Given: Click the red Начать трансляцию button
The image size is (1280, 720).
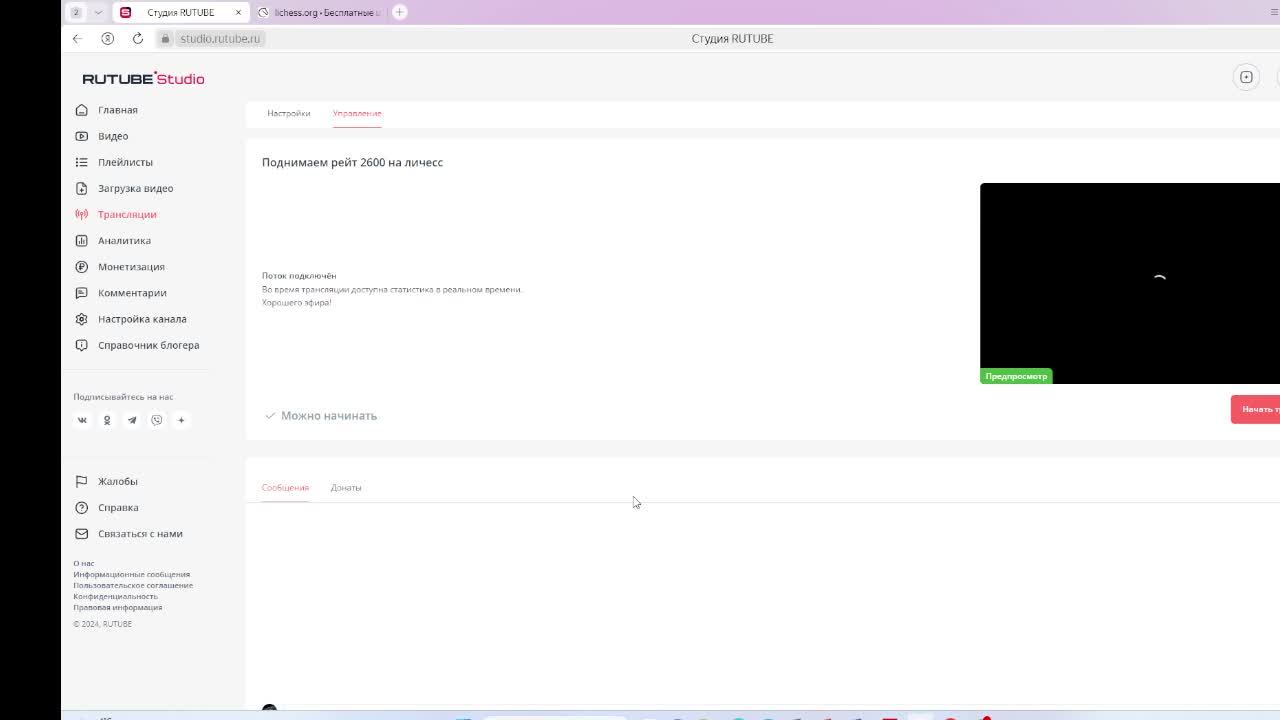Looking at the screenshot, I should [1255, 409].
